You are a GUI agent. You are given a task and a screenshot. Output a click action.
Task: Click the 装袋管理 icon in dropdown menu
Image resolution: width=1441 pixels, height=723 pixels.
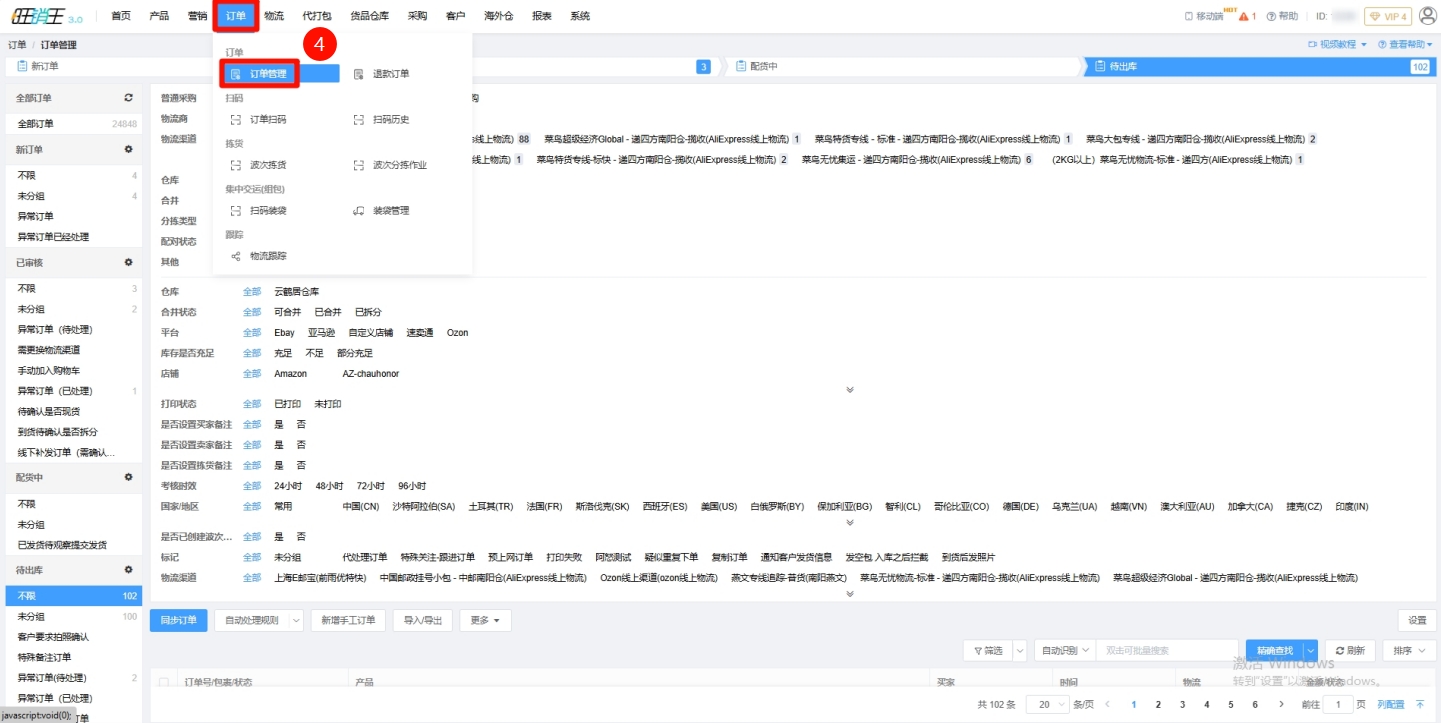[359, 211]
